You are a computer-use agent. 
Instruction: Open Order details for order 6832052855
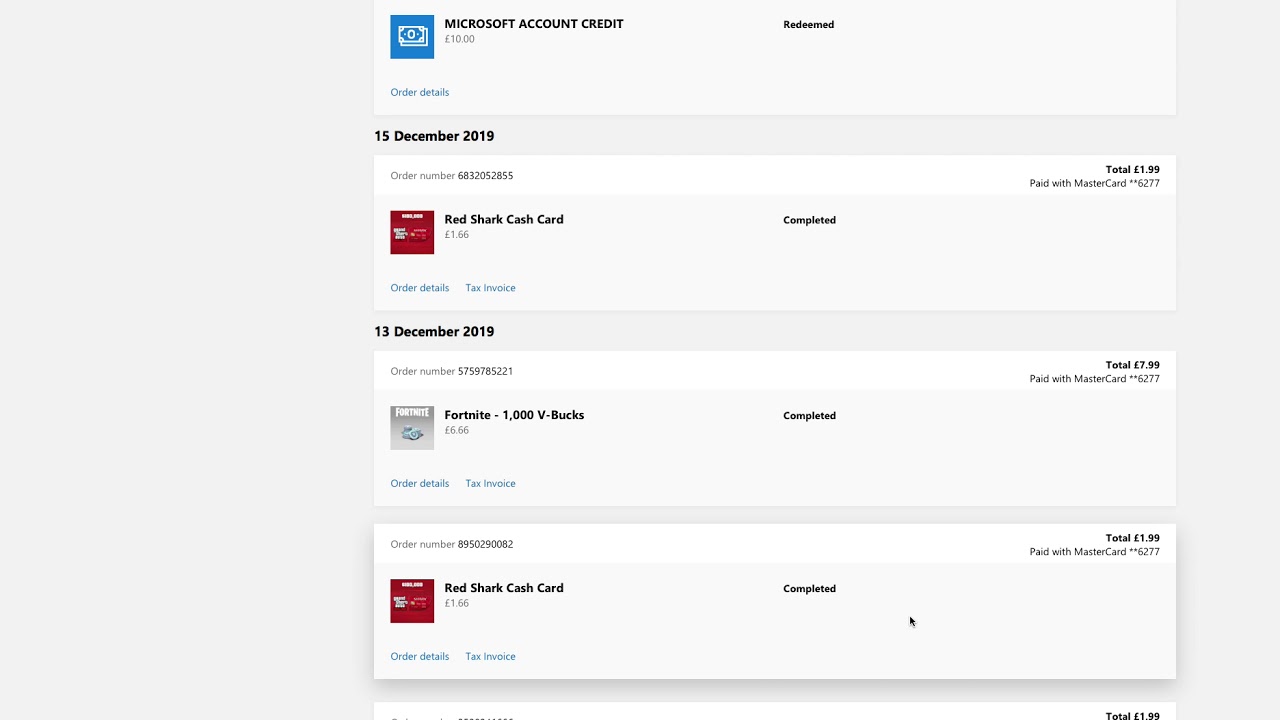click(x=420, y=288)
